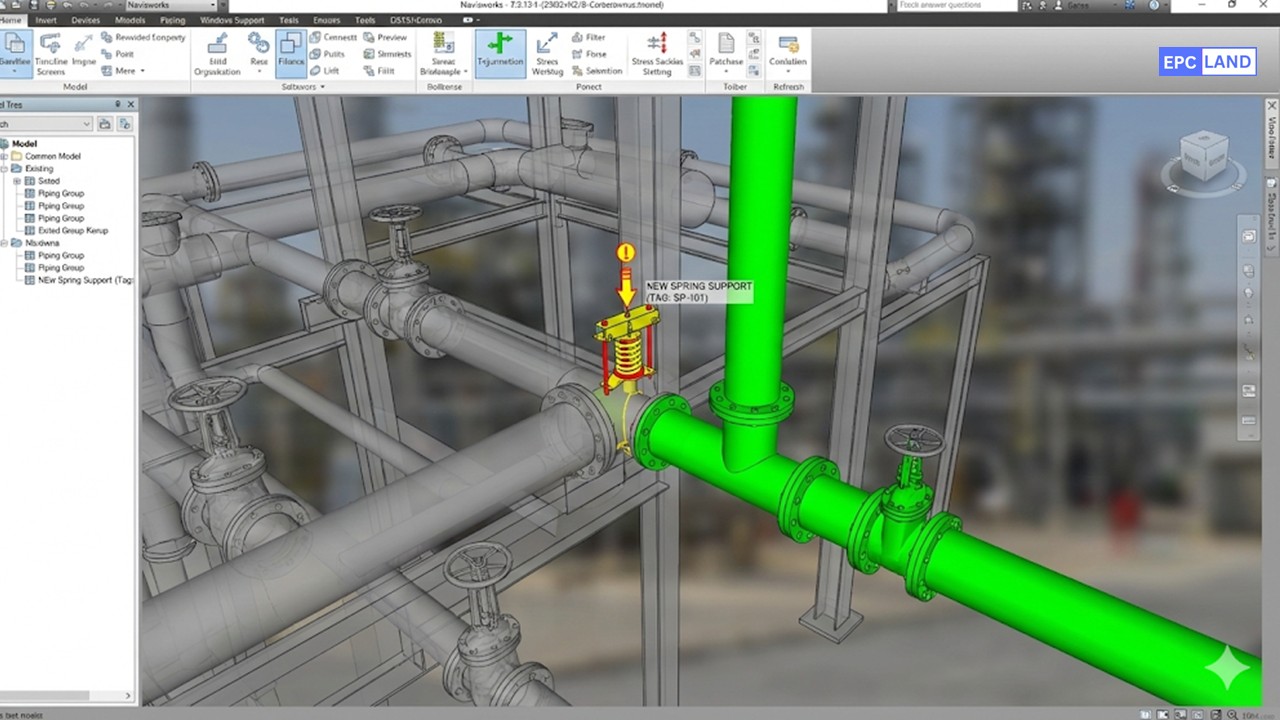The width and height of the screenshot is (1280, 720).
Task: Open the search dropdown in Model Tree
Action: pos(86,124)
